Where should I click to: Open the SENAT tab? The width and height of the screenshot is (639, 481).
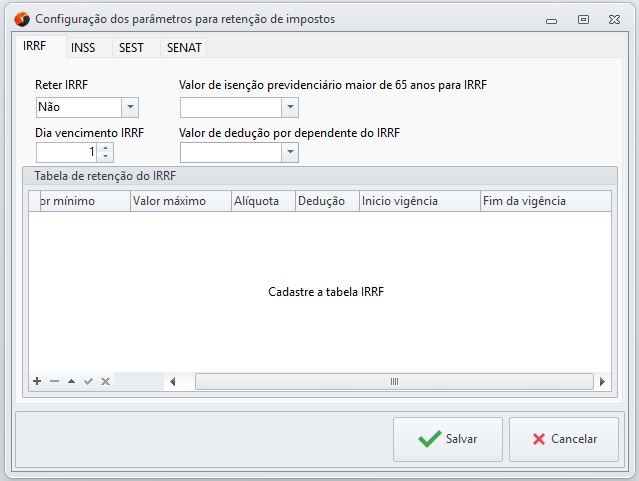click(x=182, y=47)
